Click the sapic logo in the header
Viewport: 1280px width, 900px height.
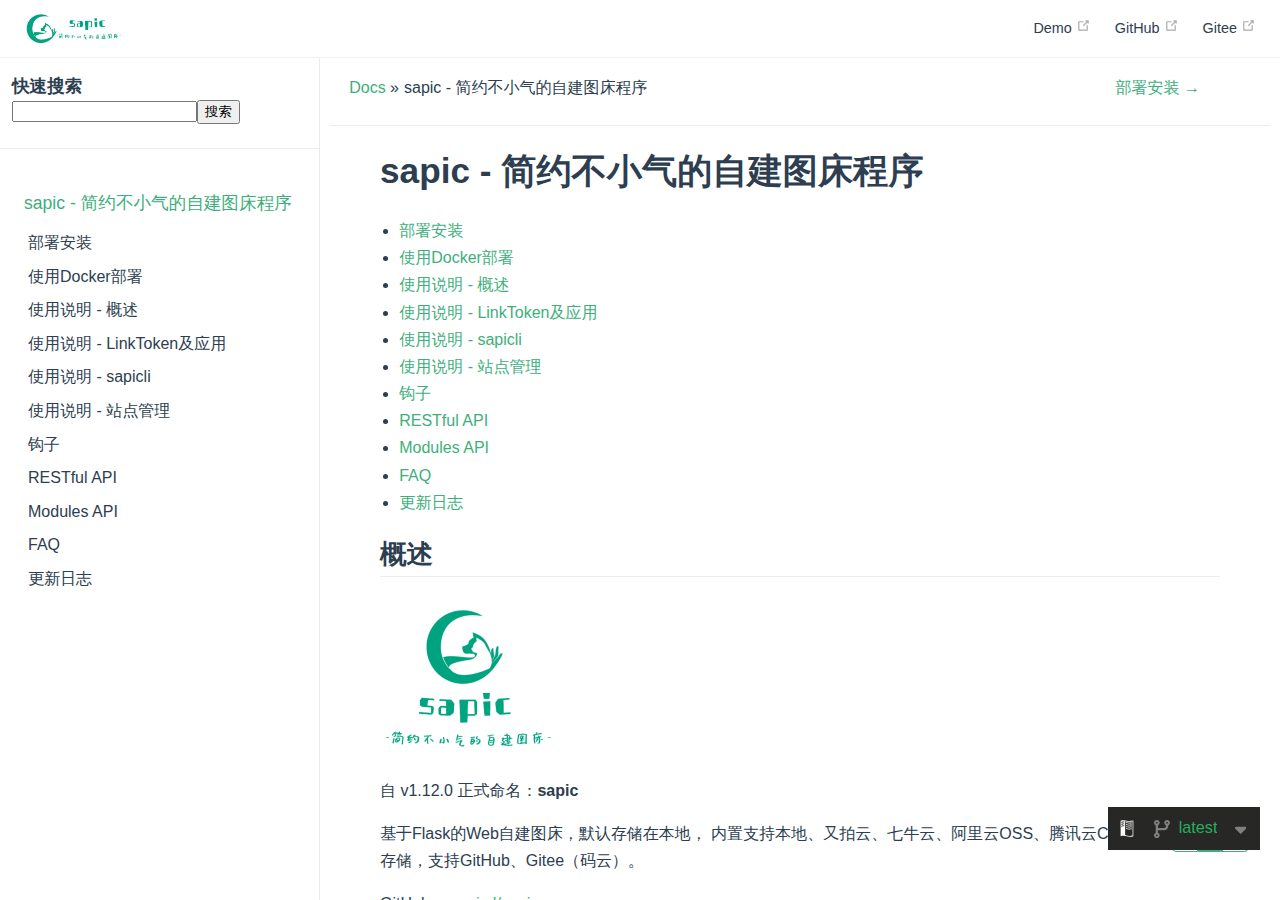72,28
